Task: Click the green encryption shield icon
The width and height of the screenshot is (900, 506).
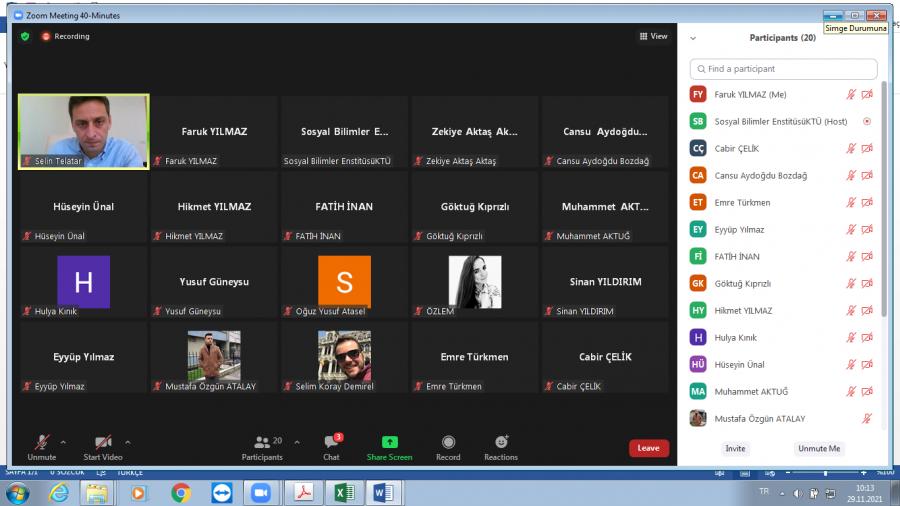Action: point(25,36)
